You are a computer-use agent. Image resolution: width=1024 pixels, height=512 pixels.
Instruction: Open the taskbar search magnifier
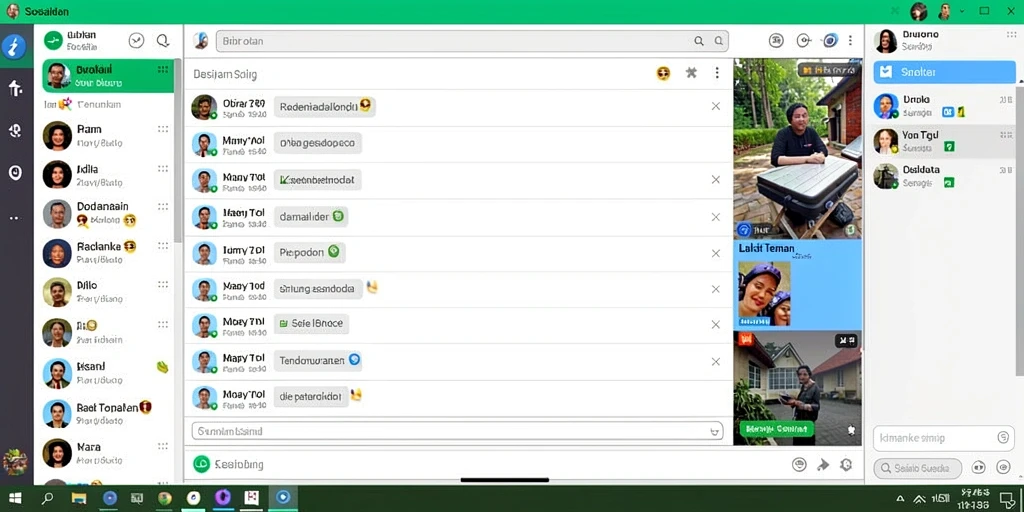[47, 498]
